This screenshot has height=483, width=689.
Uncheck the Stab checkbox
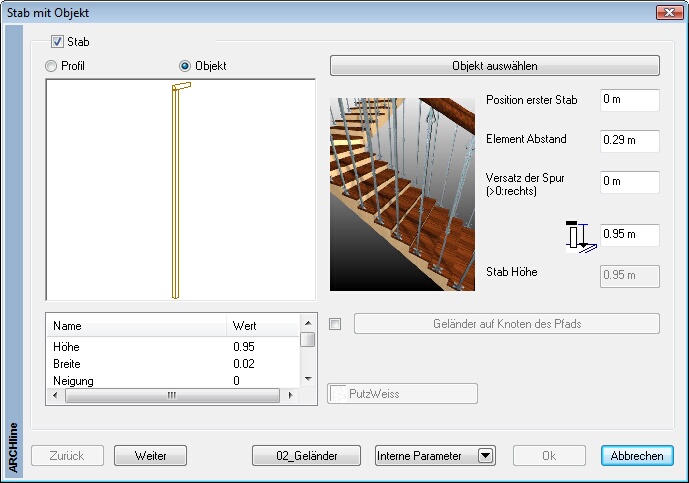[57, 42]
